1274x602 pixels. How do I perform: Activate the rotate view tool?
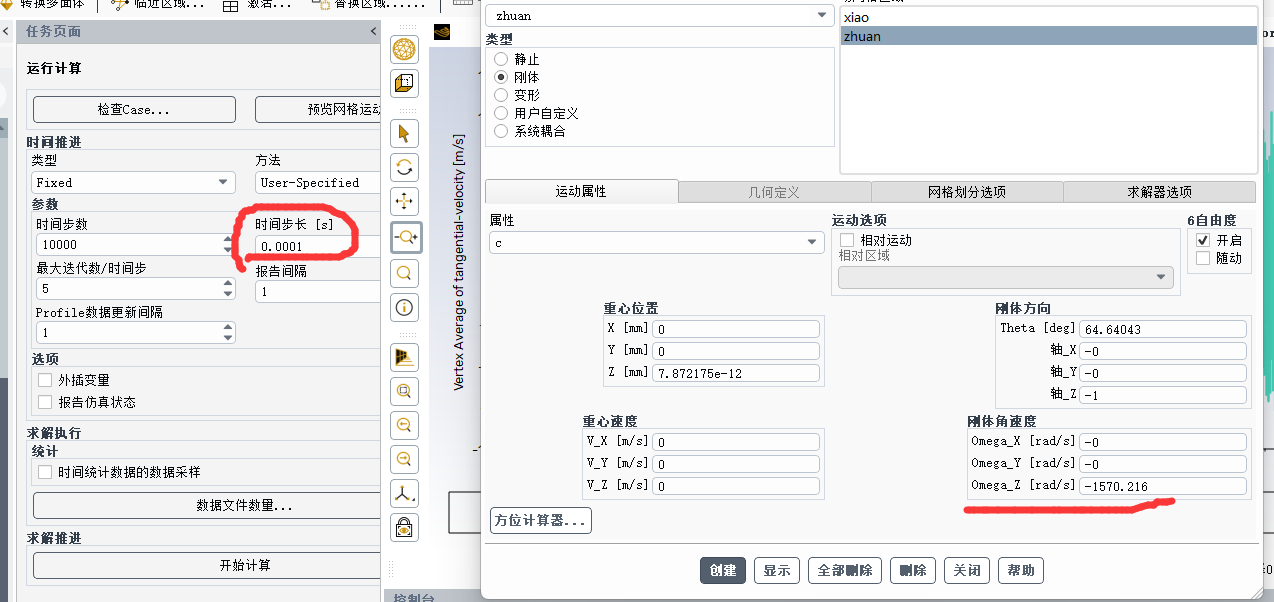(404, 168)
